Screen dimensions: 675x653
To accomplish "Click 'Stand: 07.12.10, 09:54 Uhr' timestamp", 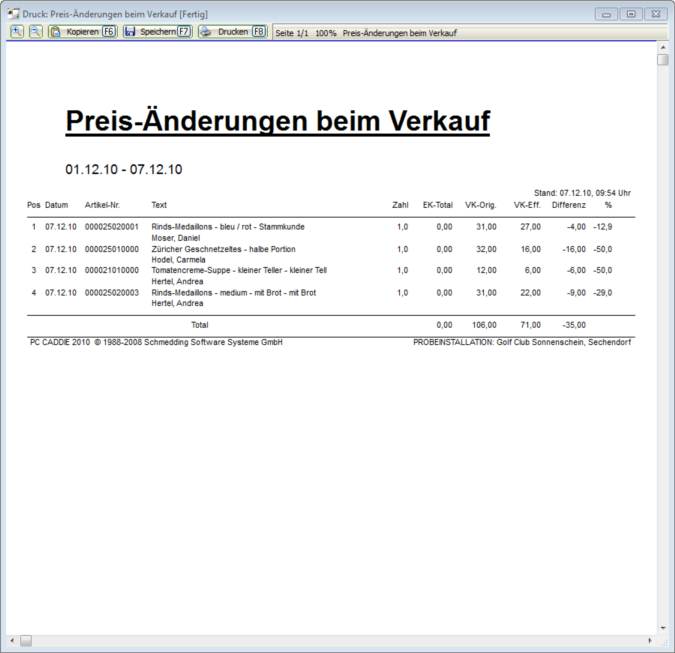I will (x=582, y=193).
